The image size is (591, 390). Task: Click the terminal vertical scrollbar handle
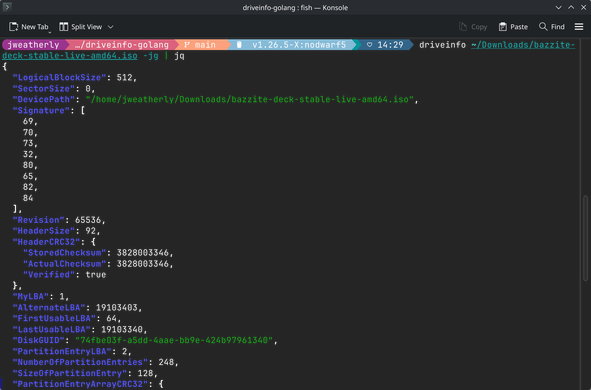click(x=585, y=238)
